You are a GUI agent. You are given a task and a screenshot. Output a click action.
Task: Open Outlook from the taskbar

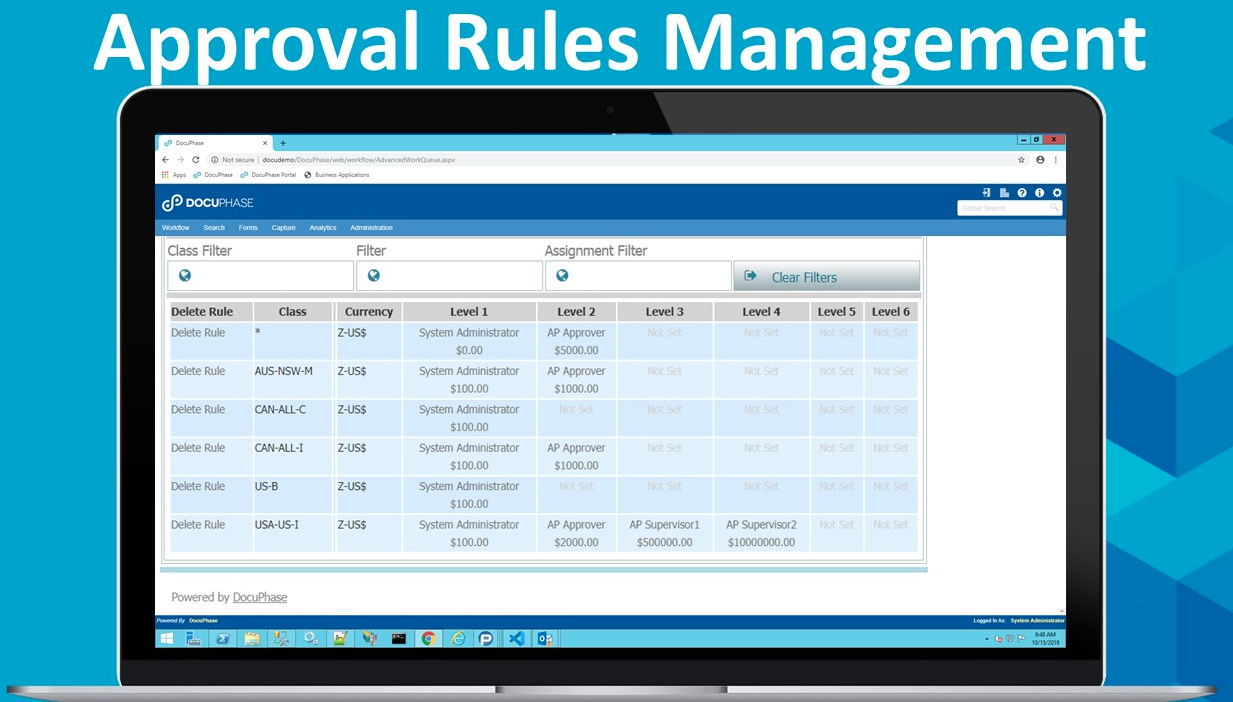pos(545,638)
